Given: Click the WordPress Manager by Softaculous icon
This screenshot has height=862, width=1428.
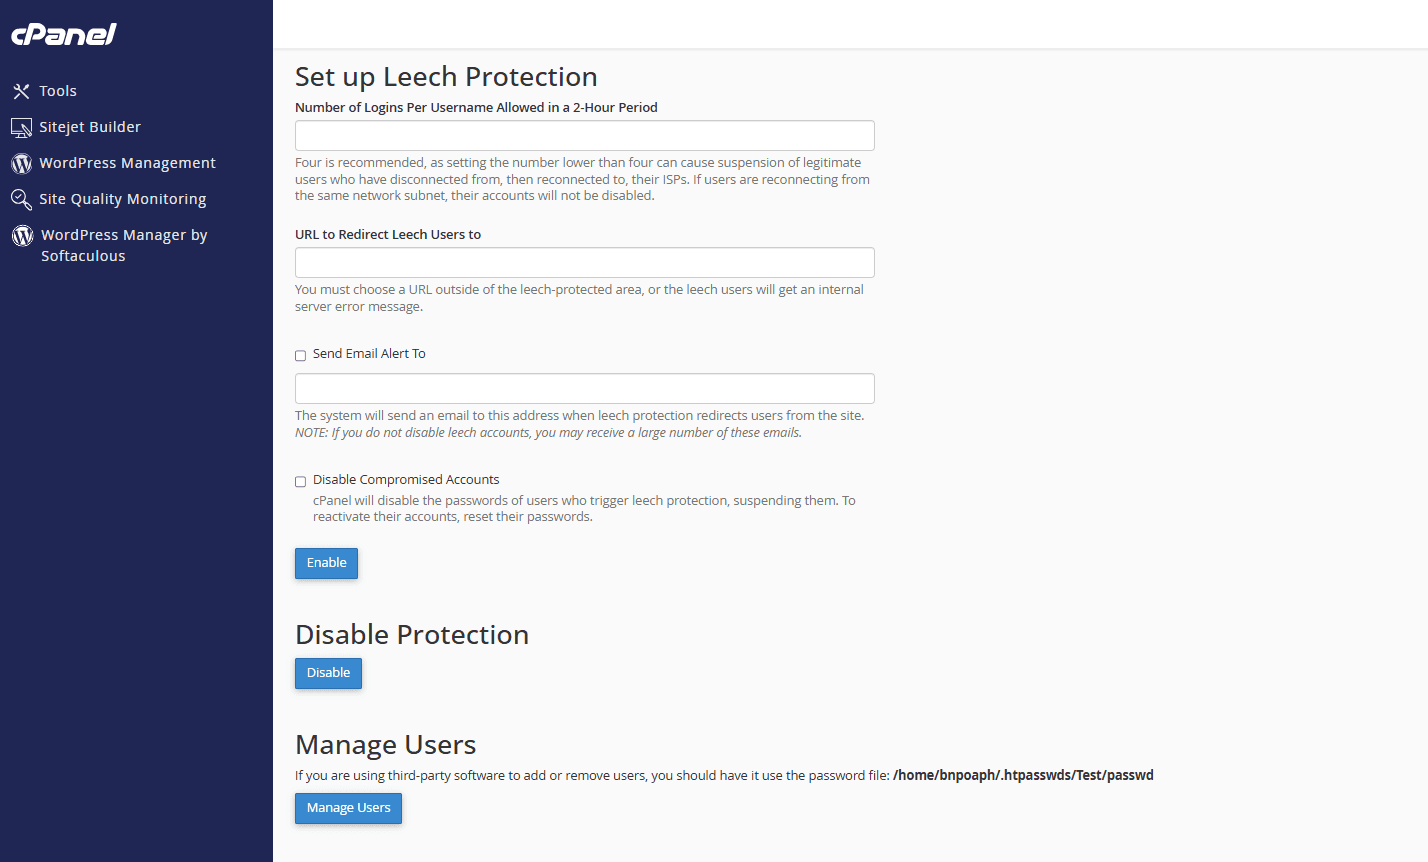Looking at the screenshot, I should click(x=22, y=236).
